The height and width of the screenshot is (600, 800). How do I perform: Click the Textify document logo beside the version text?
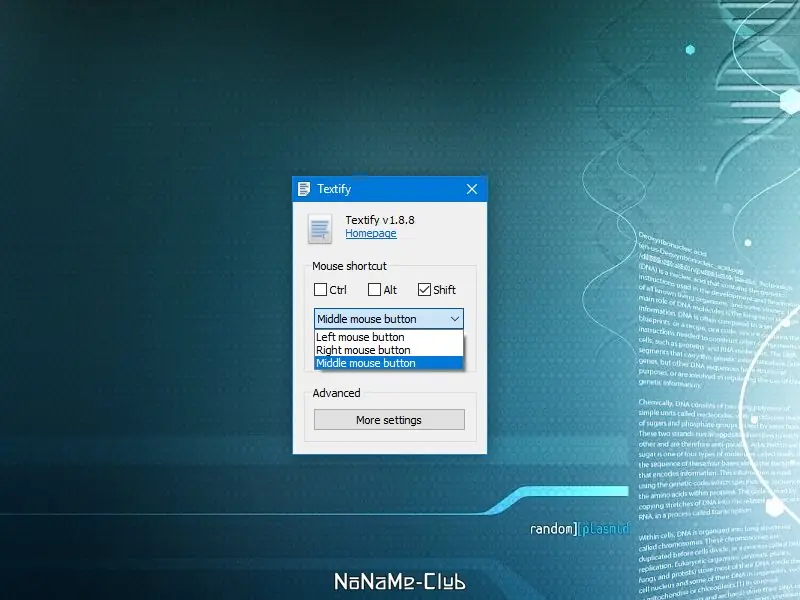320,229
